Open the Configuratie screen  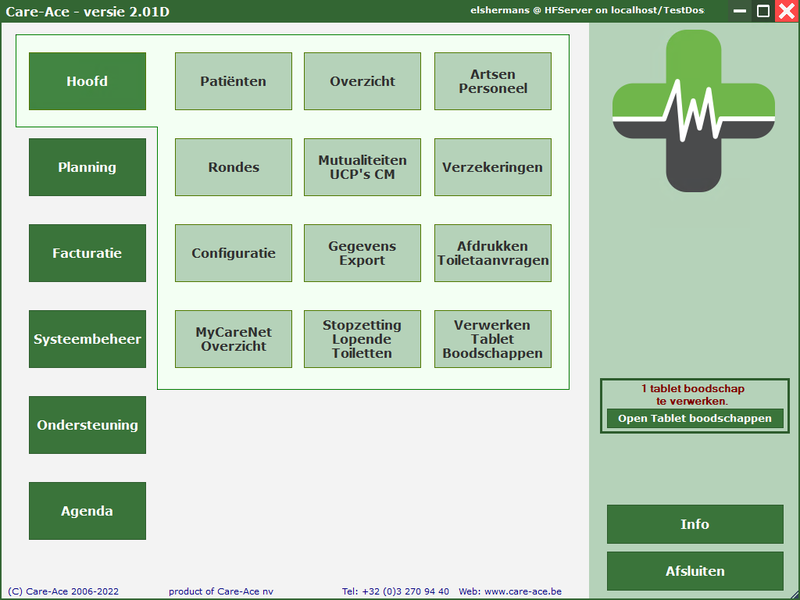(x=233, y=253)
